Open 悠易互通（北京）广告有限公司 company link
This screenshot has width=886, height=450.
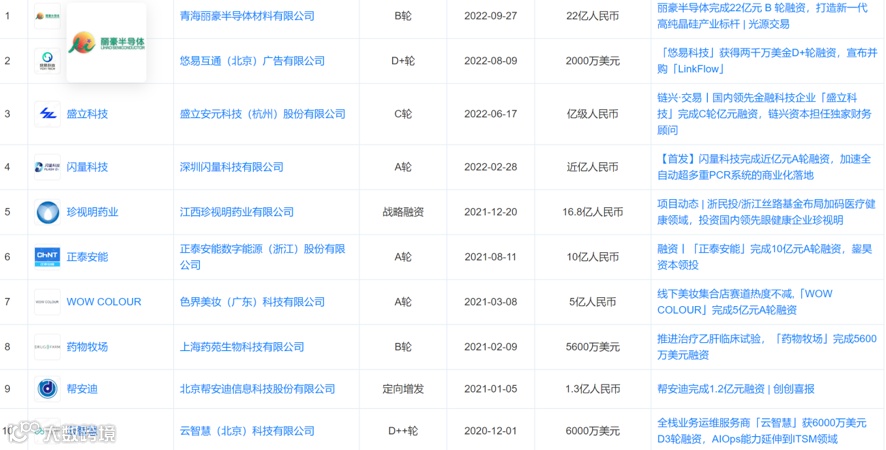coord(252,61)
